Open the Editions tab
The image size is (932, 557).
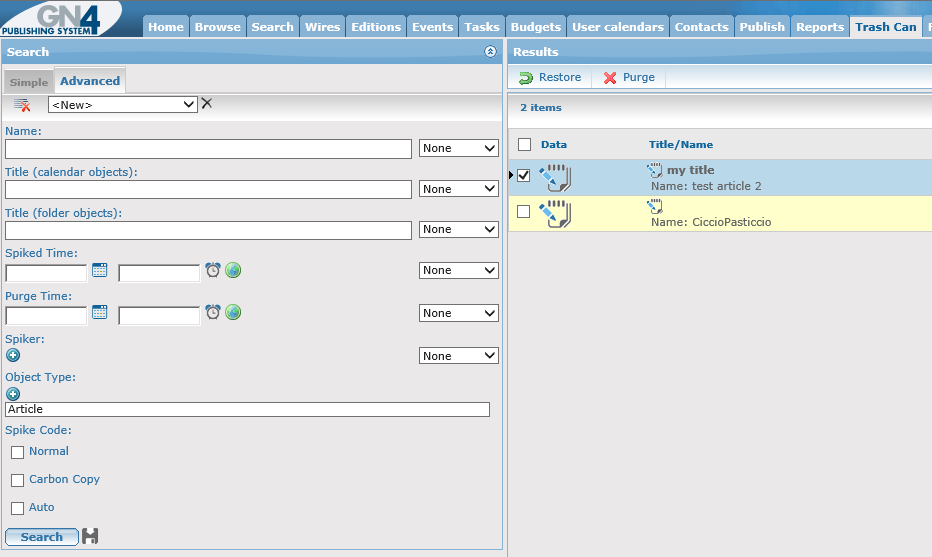click(376, 27)
